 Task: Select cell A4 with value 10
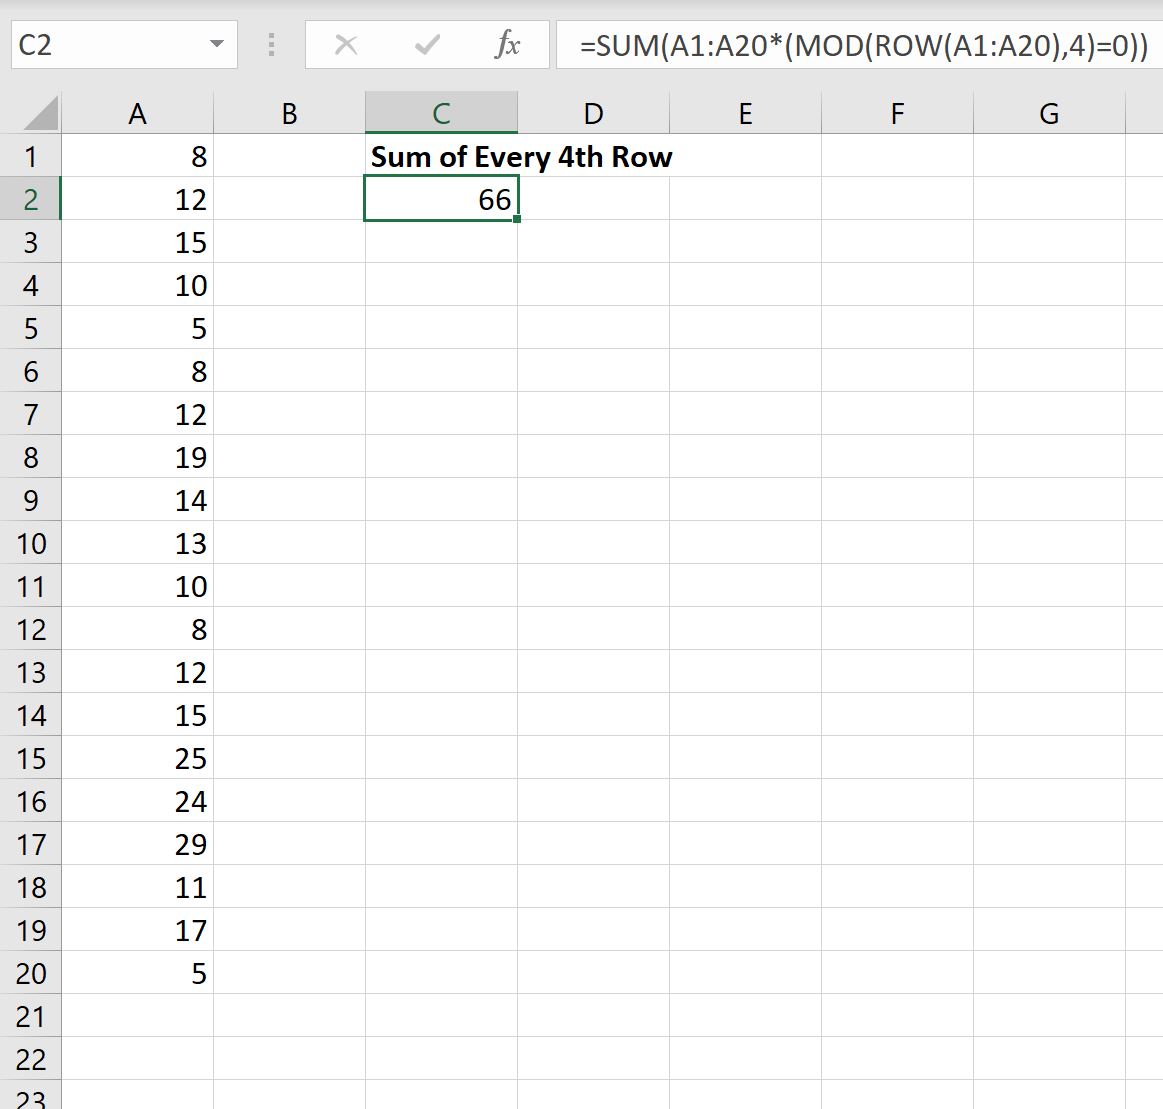pyautogui.click(x=137, y=285)
